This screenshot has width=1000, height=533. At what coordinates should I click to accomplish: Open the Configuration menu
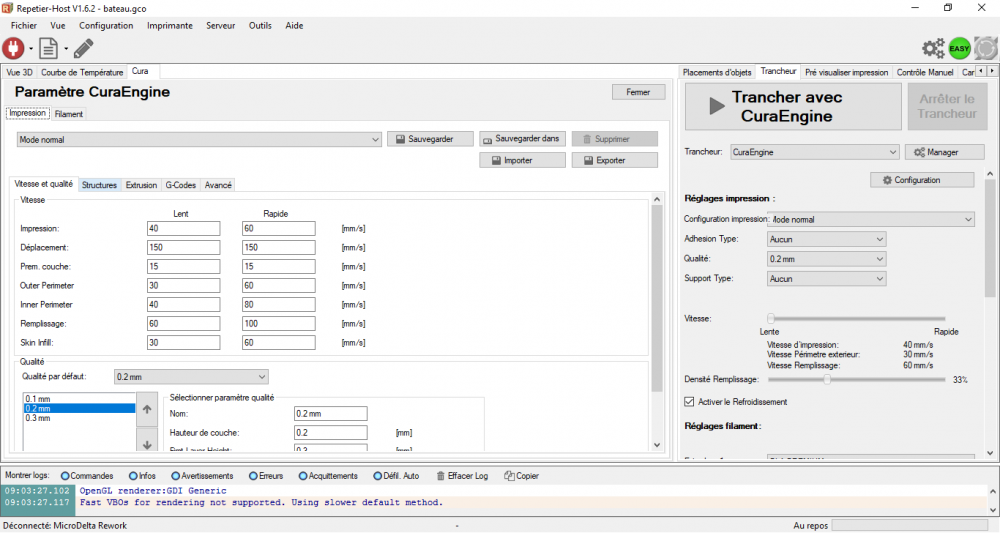tap(106, 26)
